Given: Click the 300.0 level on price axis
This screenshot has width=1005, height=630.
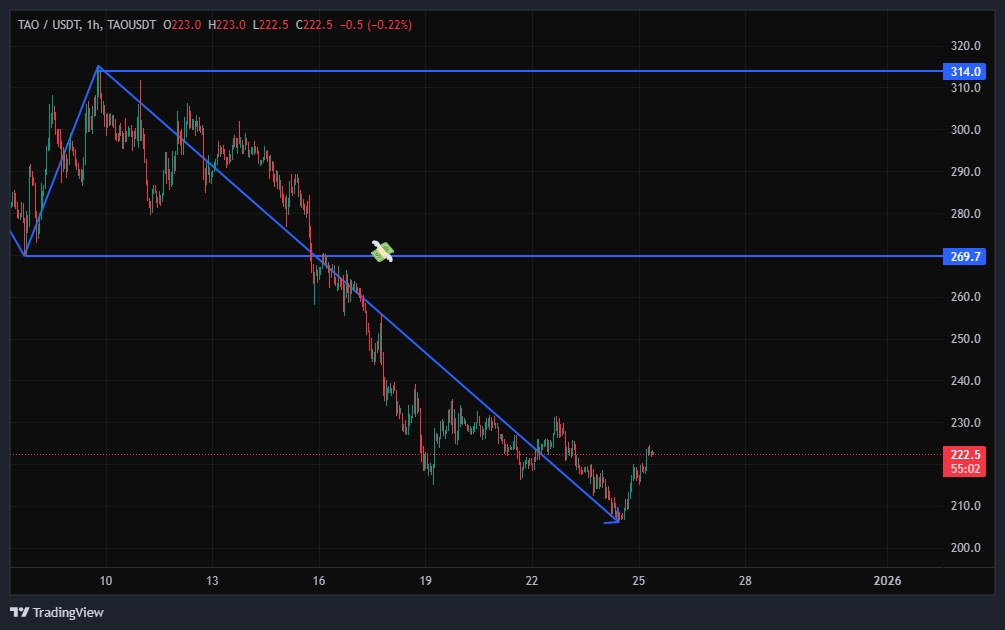Looking at the screenshot, I should point(964,130).
